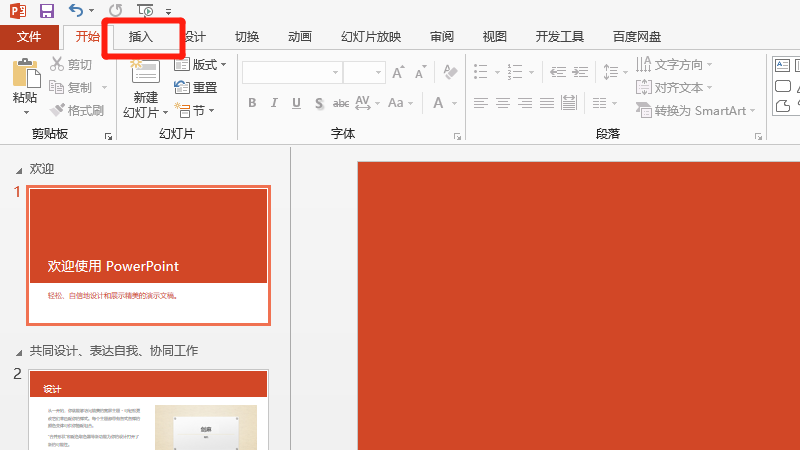
Task: Click the Save icon in quick access toolbar
Action: [x=47, y=11]
